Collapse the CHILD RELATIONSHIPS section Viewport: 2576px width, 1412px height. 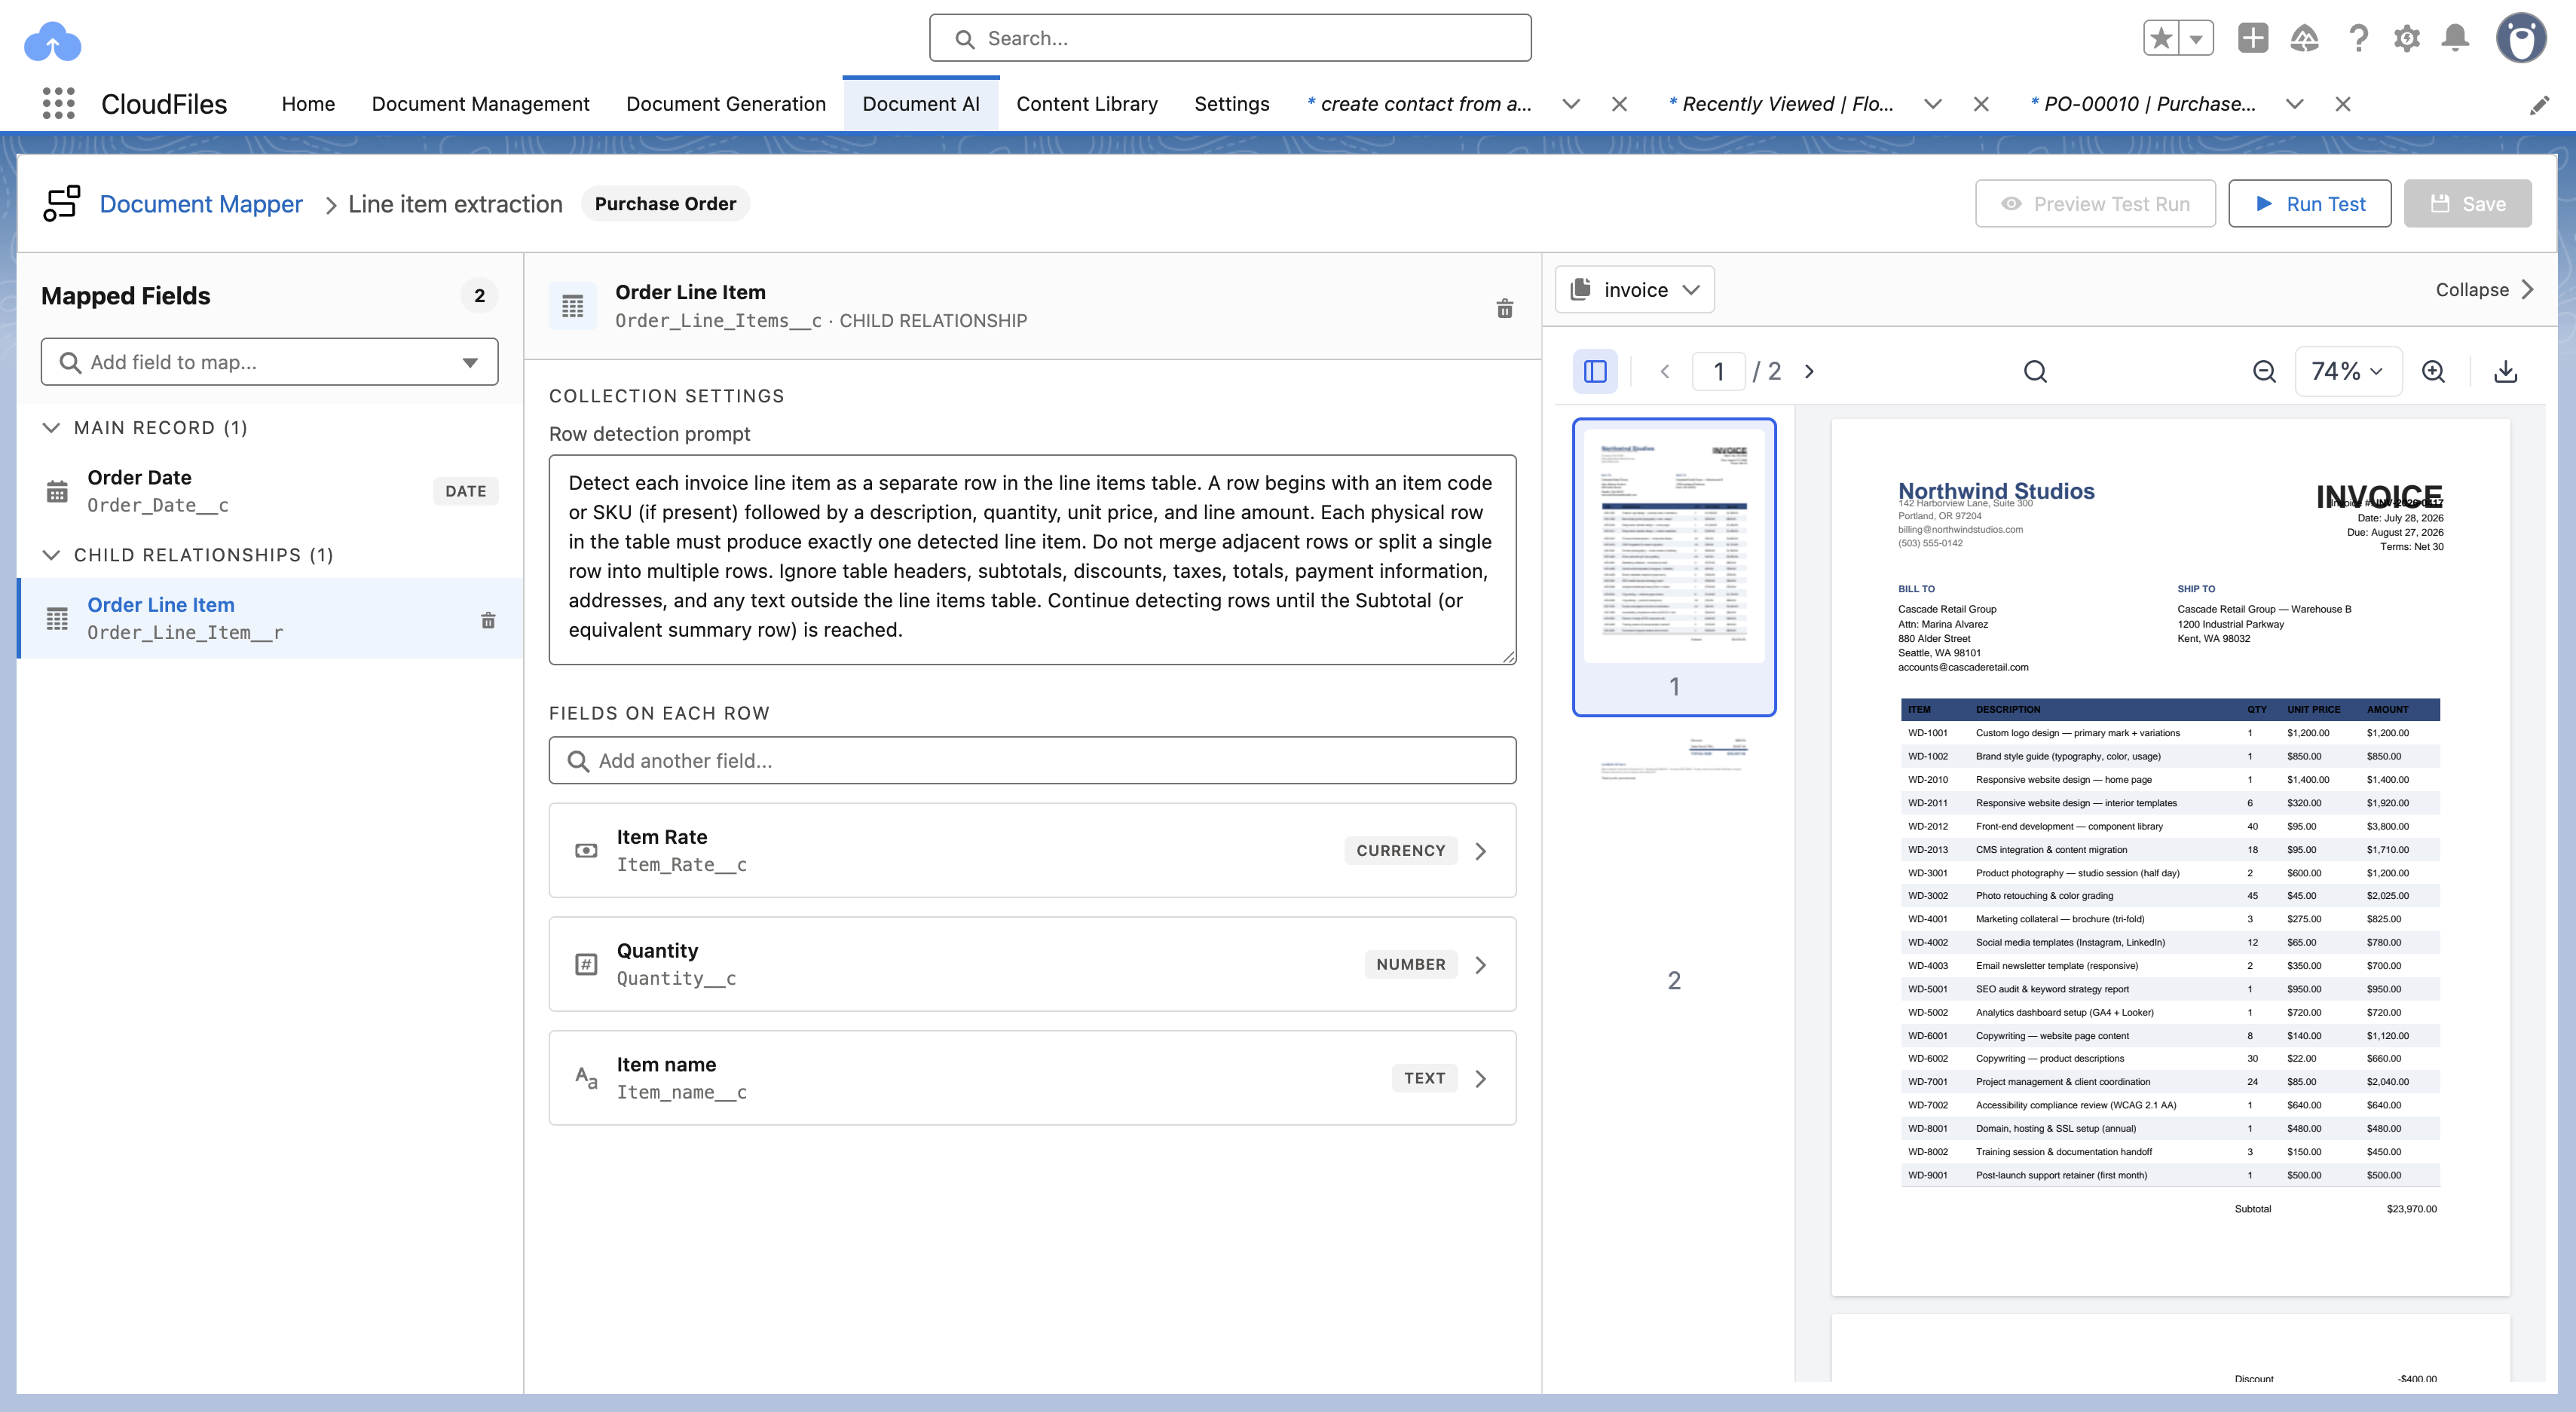(x=51, y=554)
